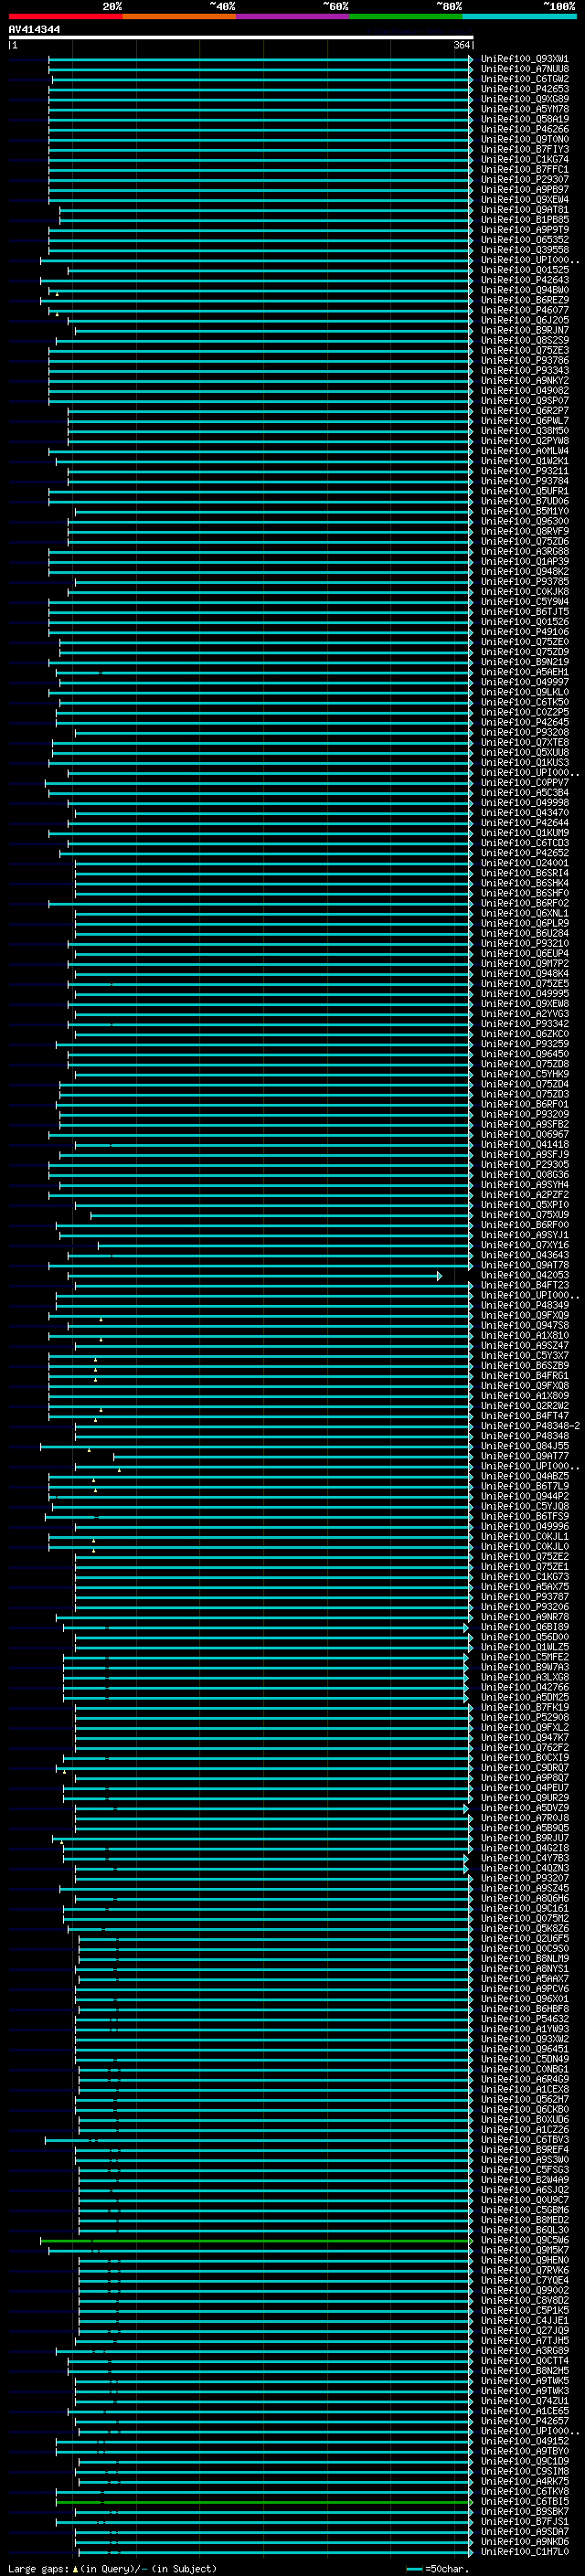Select hit UniRef100_B6REZ9
This screenshot has height=2576, width=585.
pyautogui.click(x=525, y=300)
